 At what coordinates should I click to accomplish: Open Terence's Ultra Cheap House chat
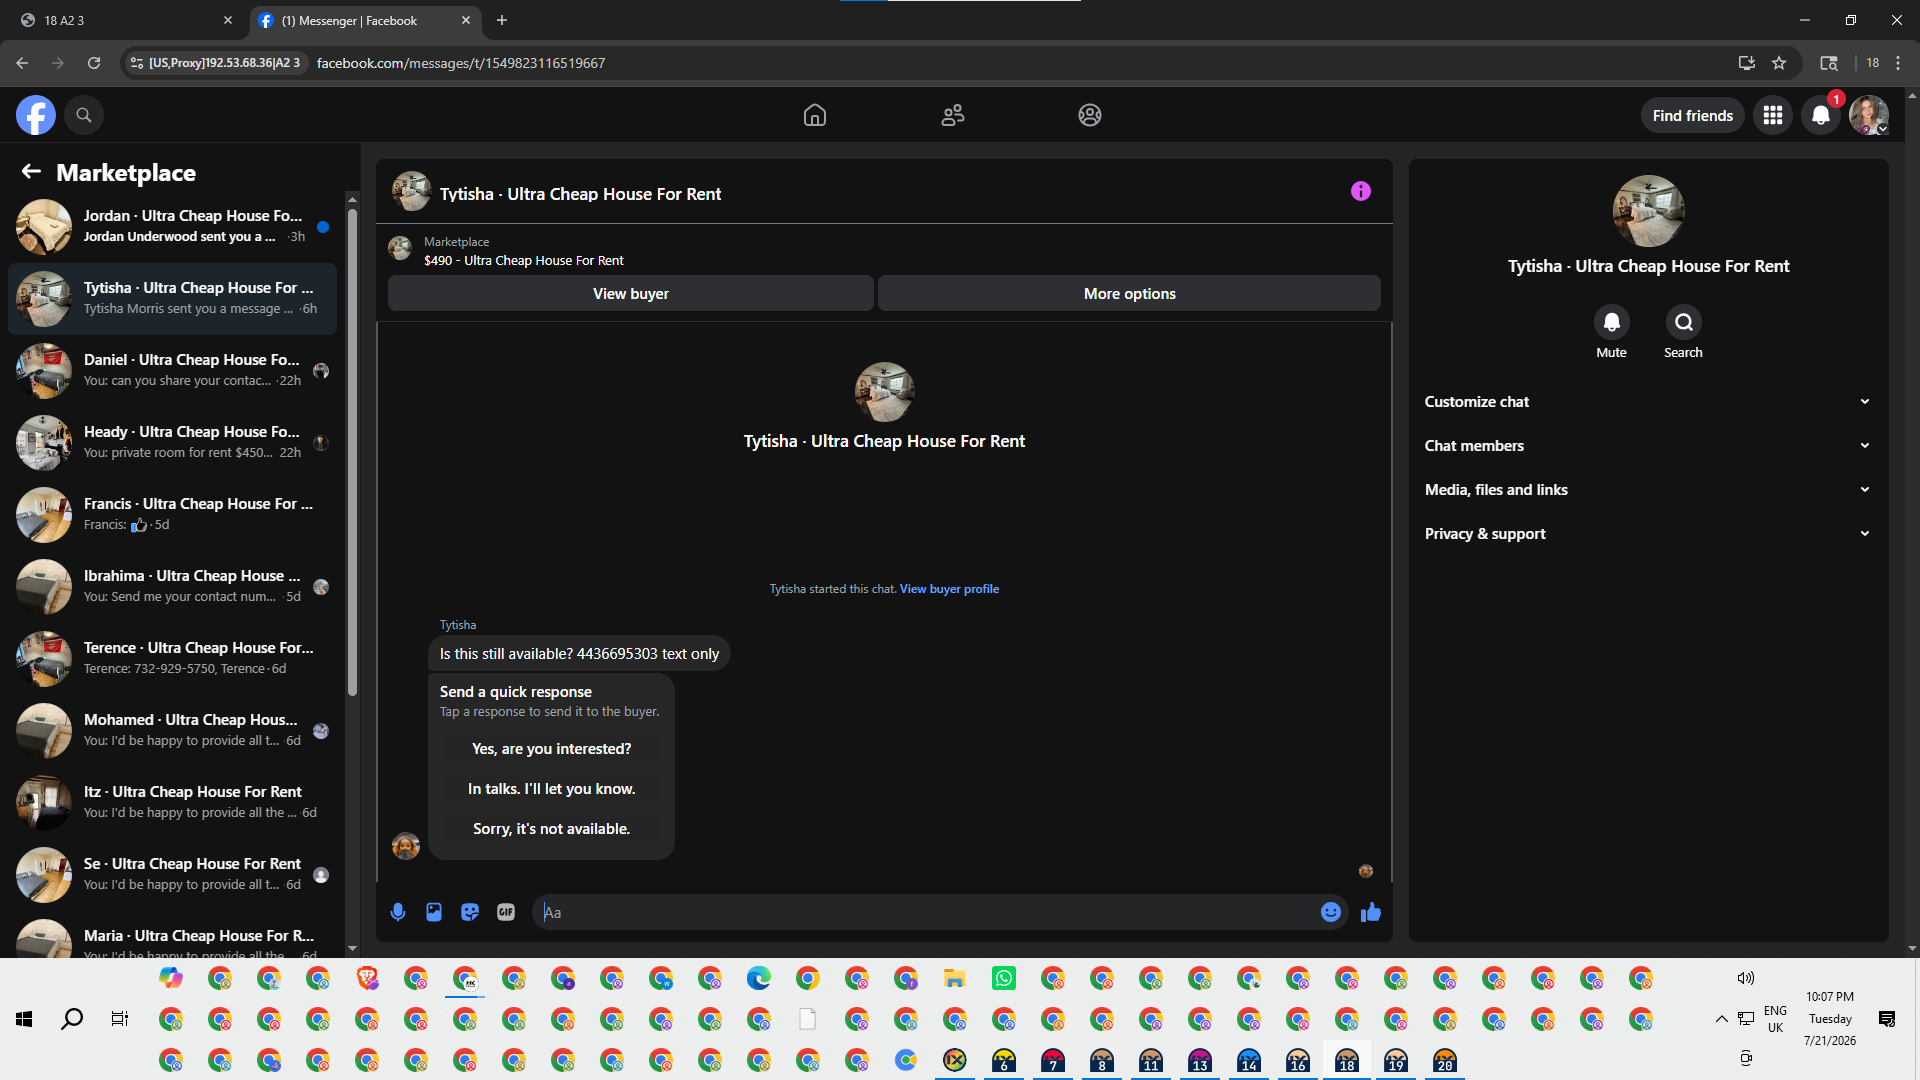(172, 659)
